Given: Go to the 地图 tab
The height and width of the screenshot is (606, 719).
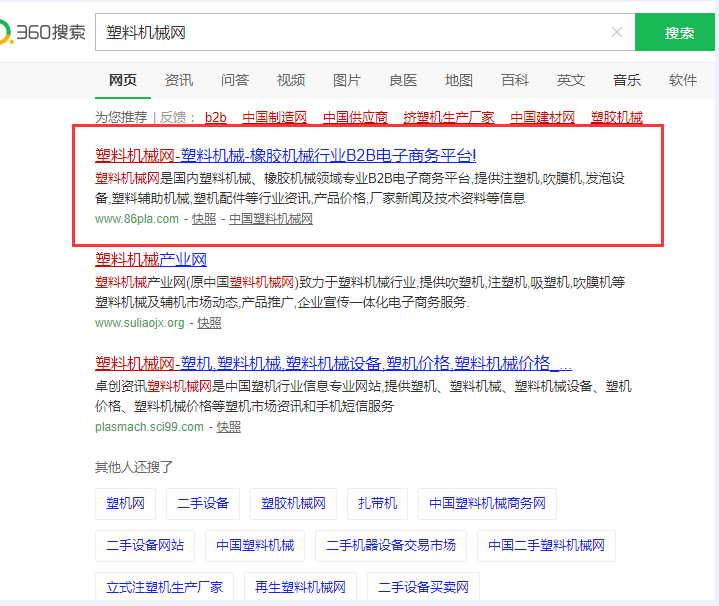Looking at the screenshot, I should (459, 80).
